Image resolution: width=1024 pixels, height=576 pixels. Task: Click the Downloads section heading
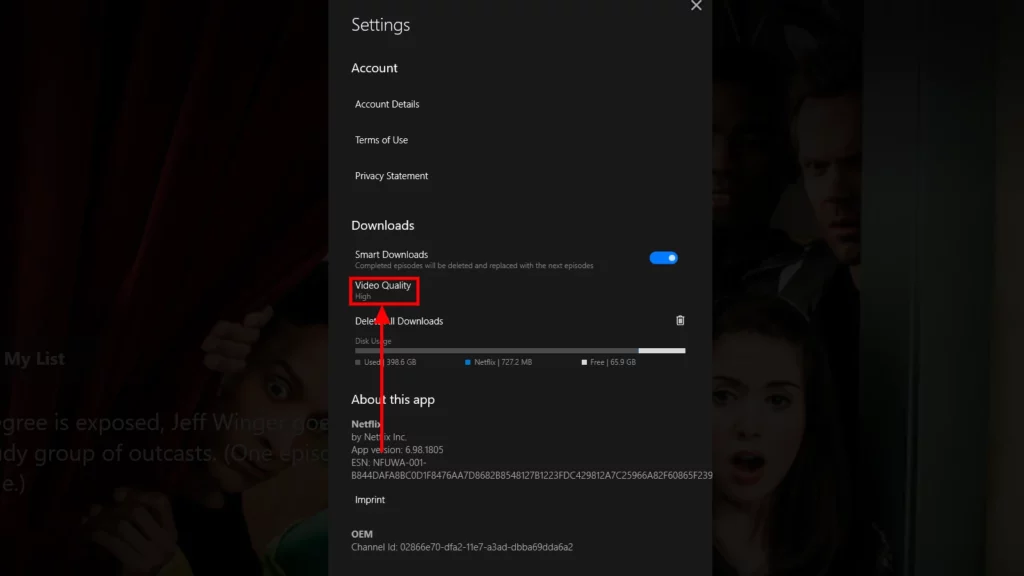[x=383, y=225]
